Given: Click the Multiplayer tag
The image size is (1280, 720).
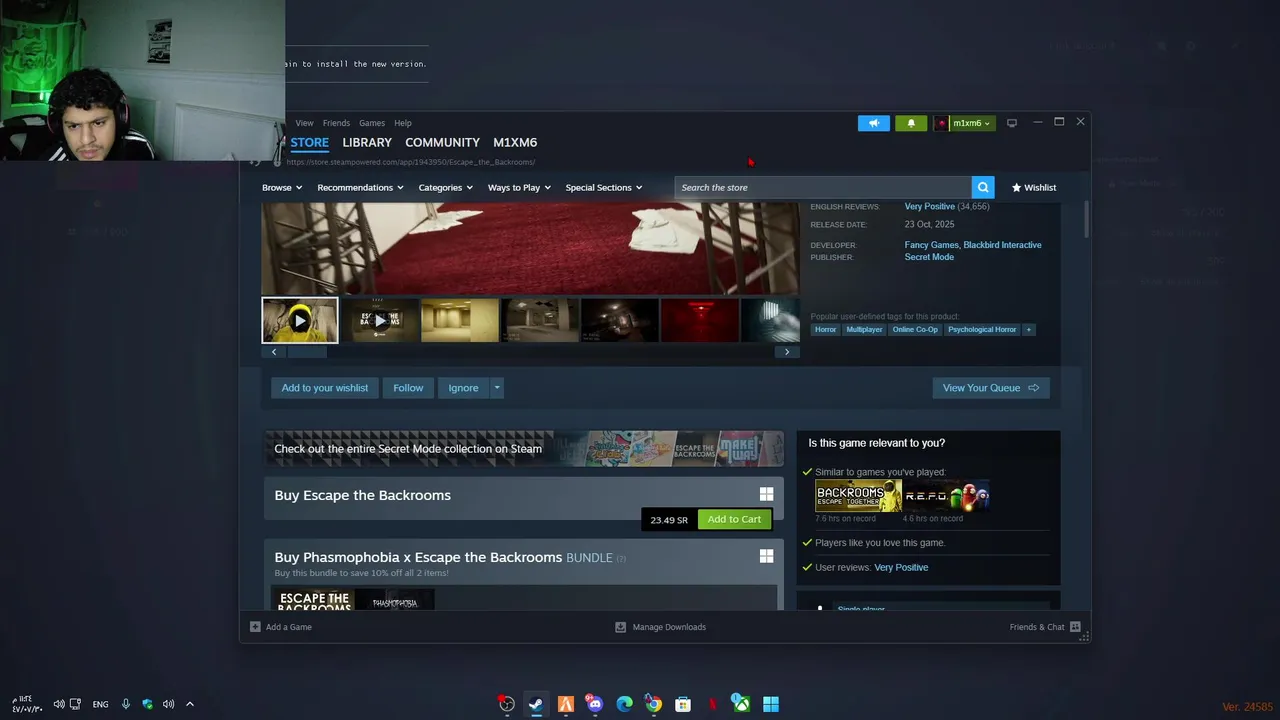Looking at the screenshot, I should [x=864, y=329].
